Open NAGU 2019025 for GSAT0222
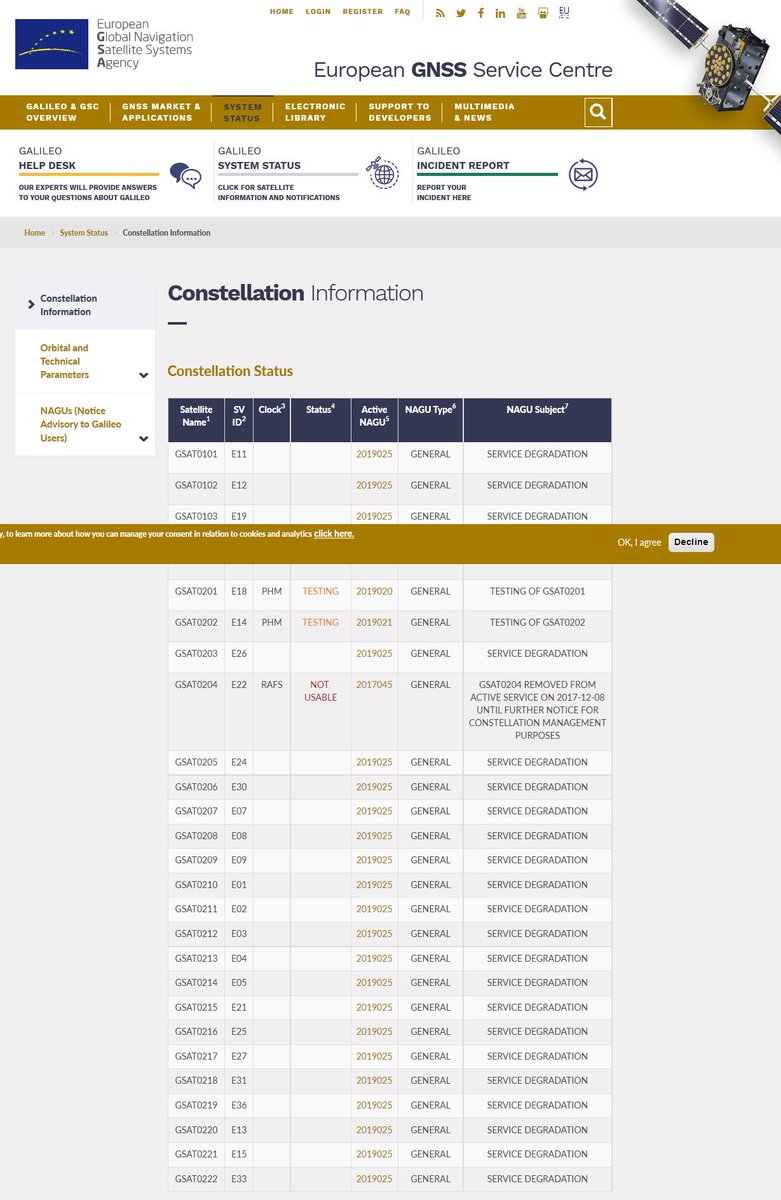 click(374, 1179)
